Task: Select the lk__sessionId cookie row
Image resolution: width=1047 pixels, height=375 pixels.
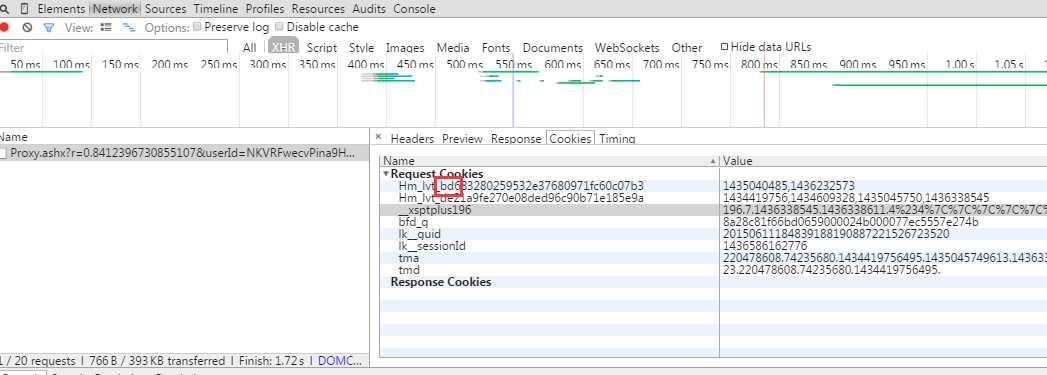Action: click(x=713, y=246)
